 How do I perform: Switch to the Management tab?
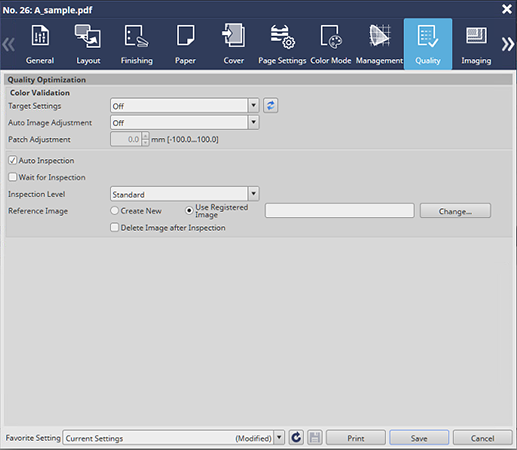pyautogui.click(x=379, y=44)
